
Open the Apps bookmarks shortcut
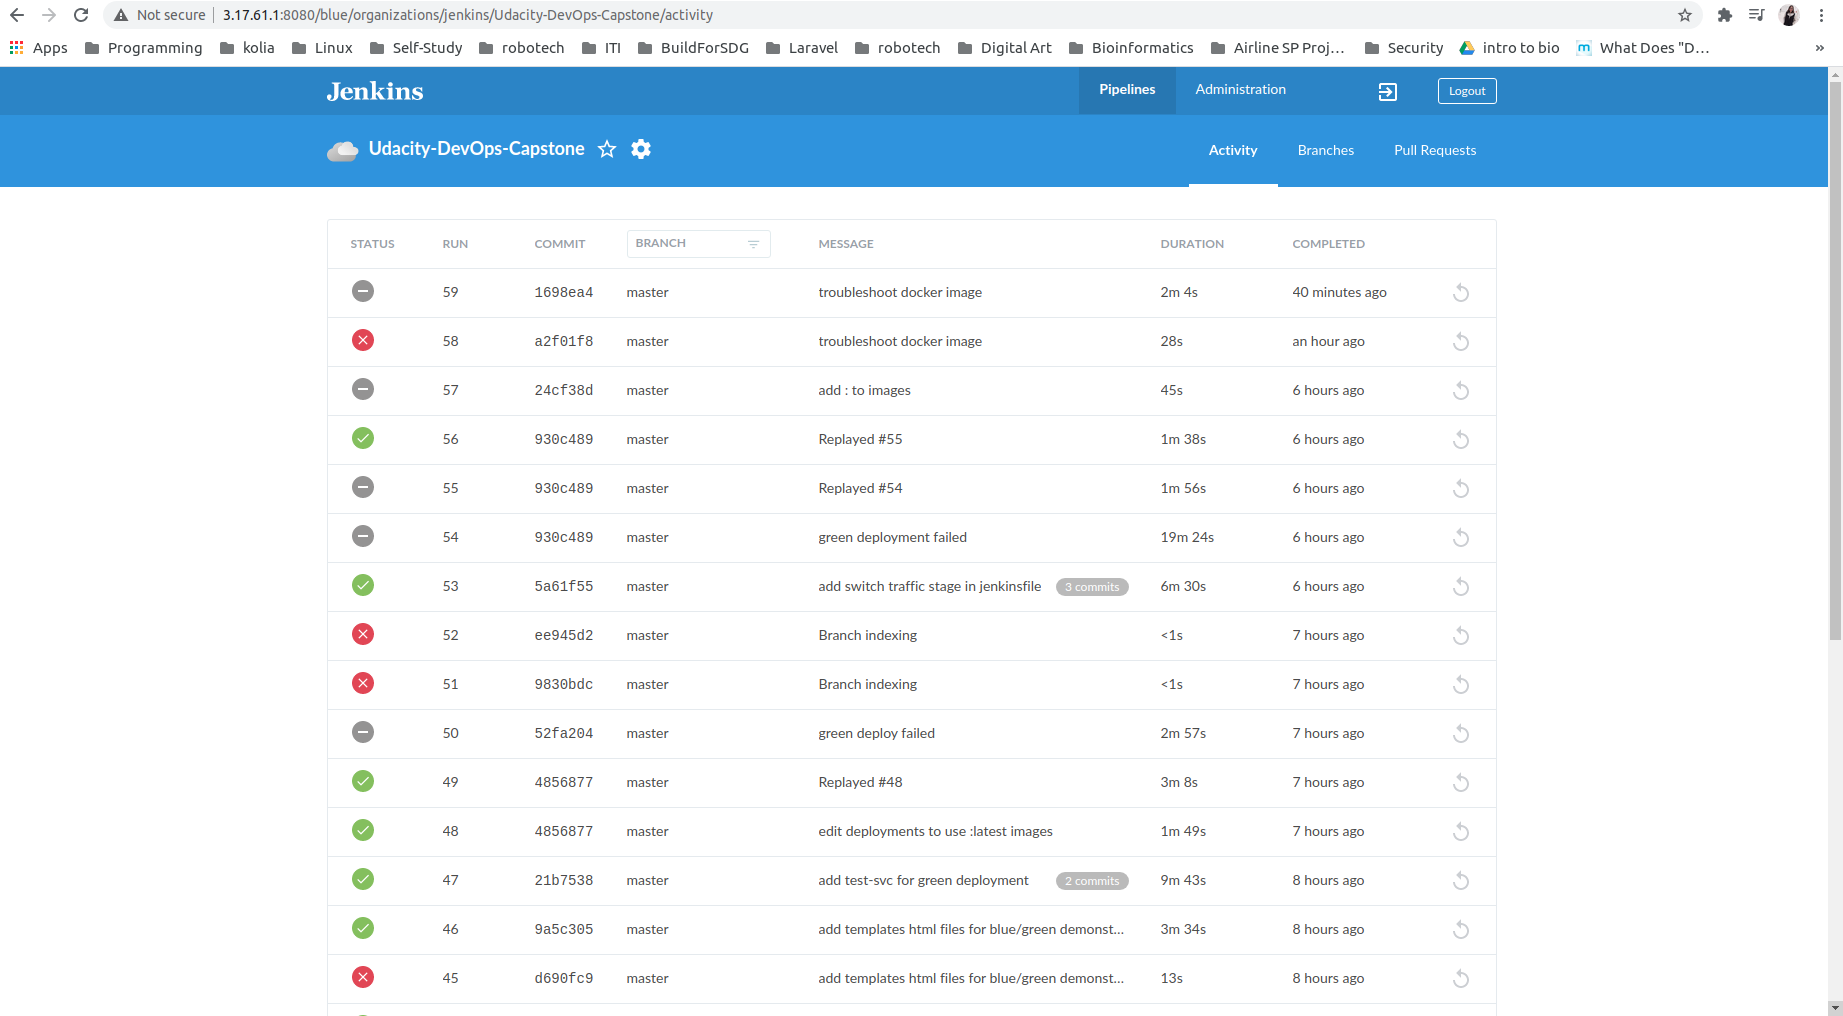pyautogui.click(x=38, y=48)
